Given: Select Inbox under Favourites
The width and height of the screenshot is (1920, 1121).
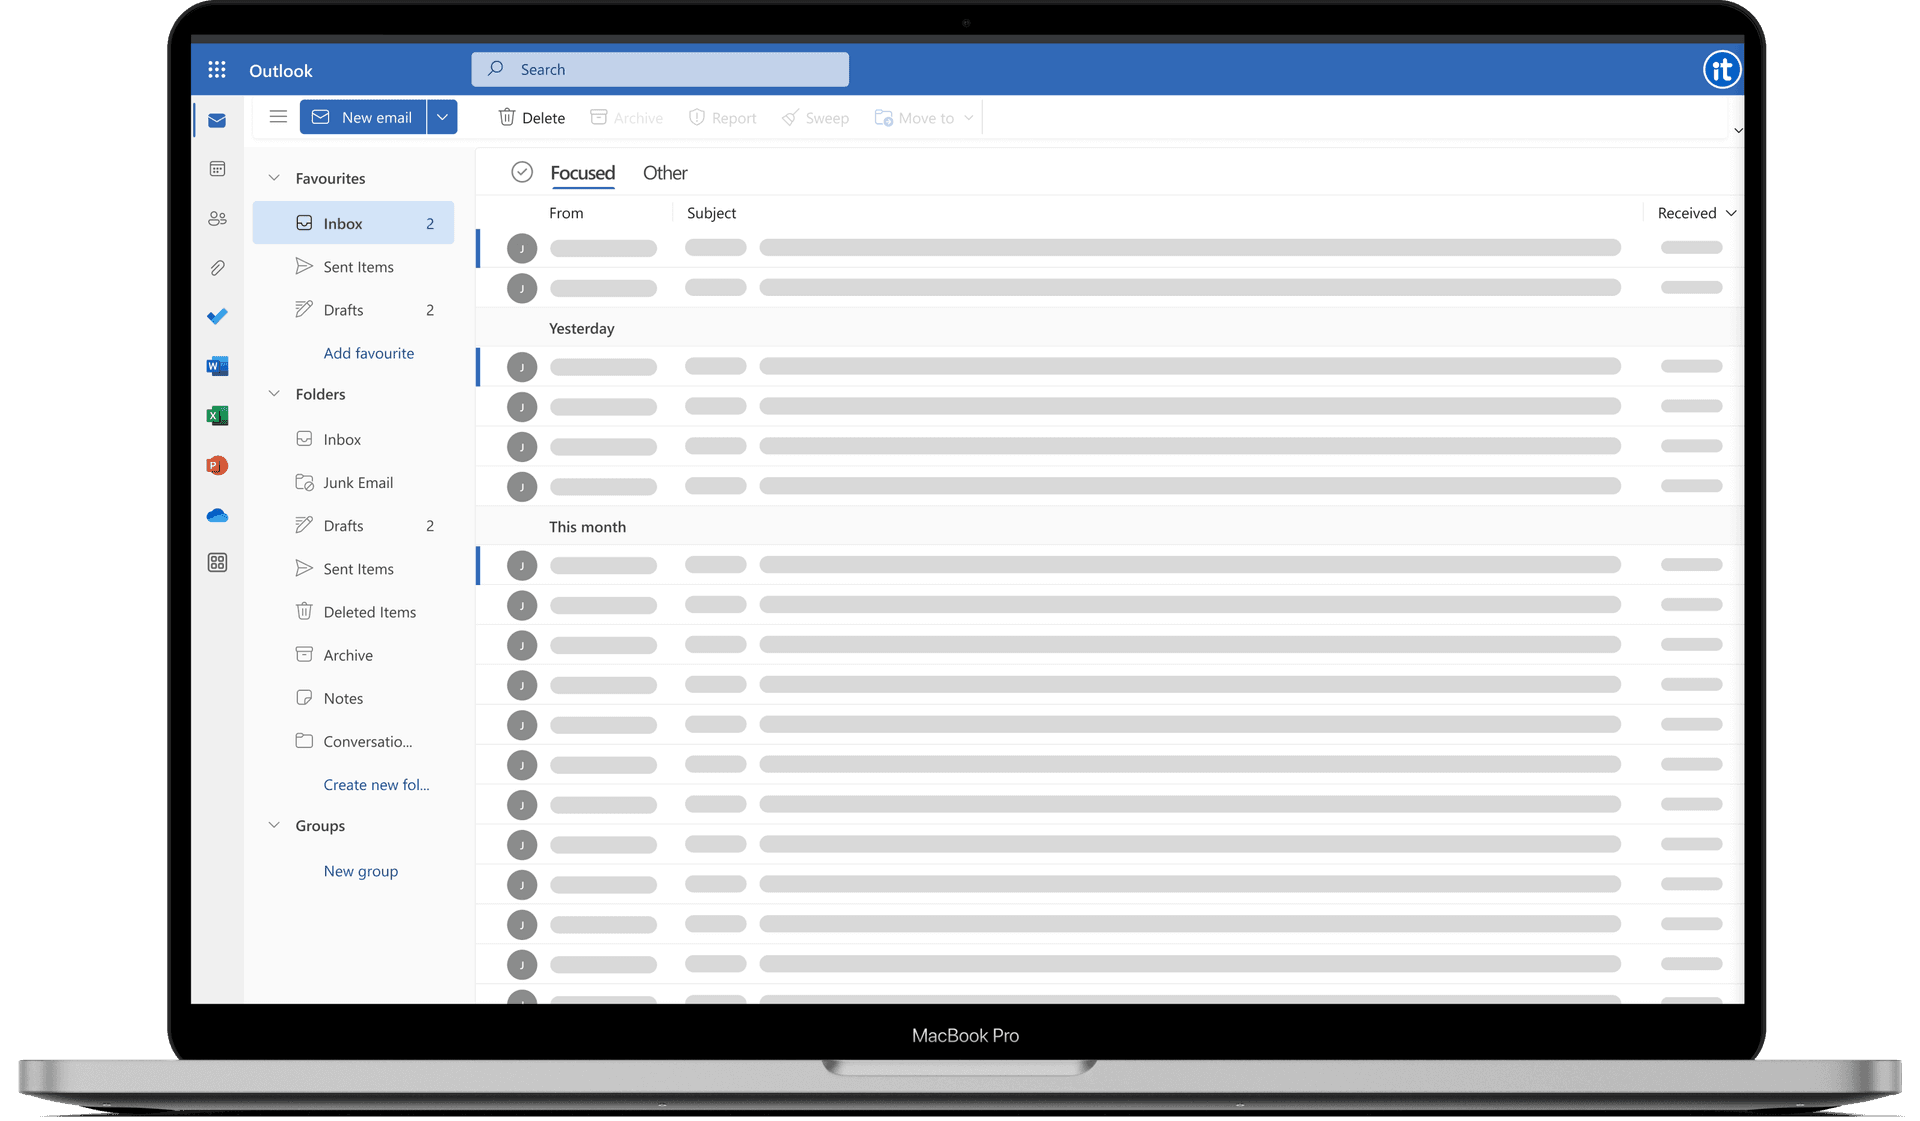Looking at the screenshot, I should coord(353,223).
